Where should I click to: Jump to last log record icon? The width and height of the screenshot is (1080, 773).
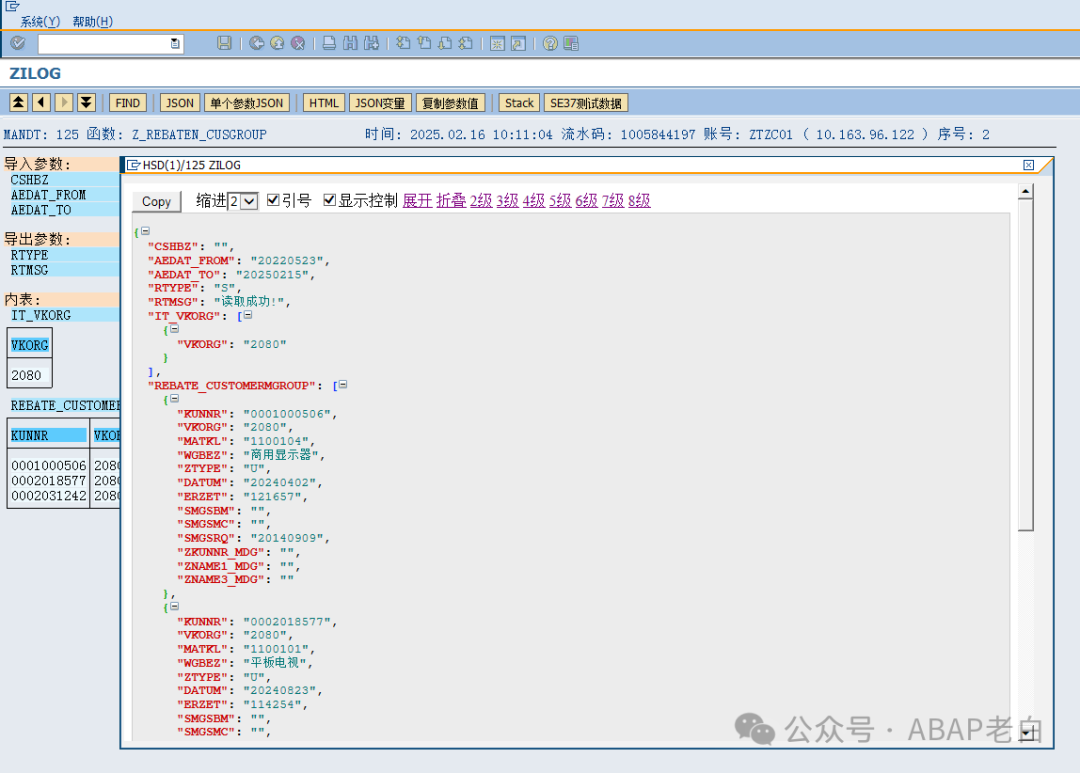[x=86, y=103]
